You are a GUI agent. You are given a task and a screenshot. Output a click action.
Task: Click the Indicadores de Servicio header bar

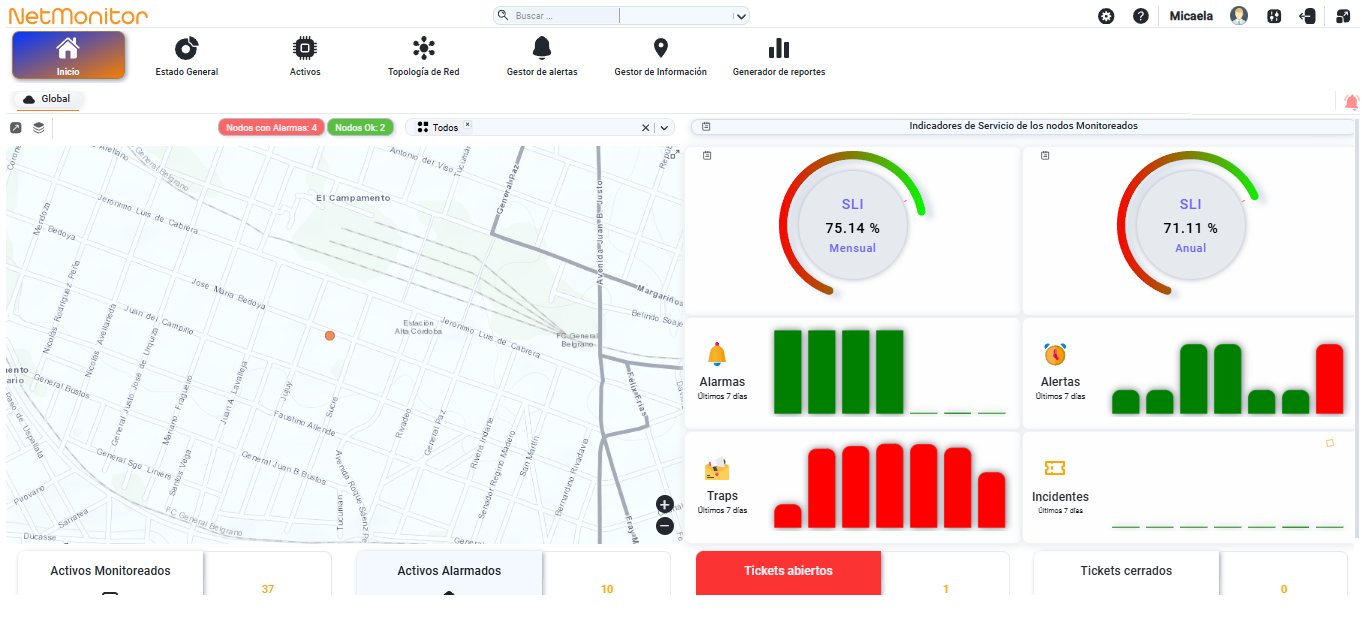point(1023,127)
